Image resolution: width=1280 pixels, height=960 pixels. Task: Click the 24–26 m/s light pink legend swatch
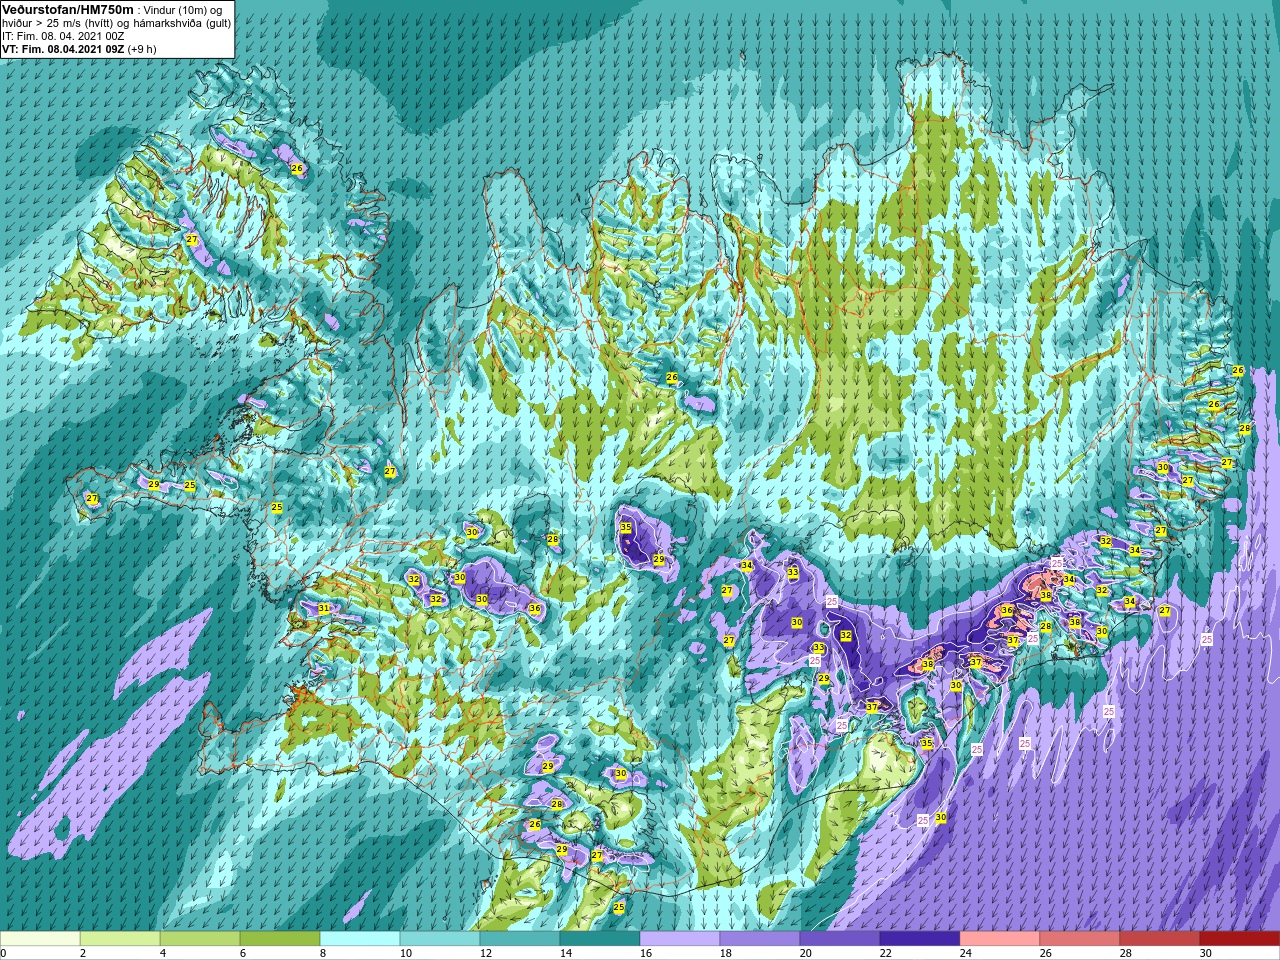click(1000, 939)
